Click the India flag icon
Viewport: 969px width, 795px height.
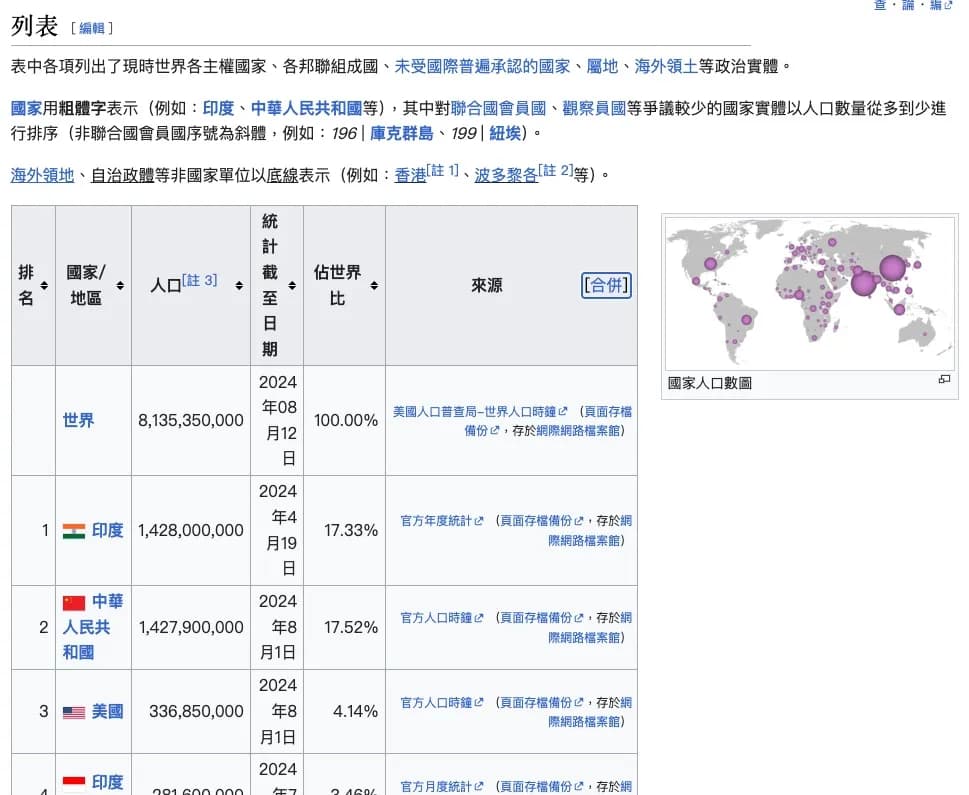(x=74, y=531)
